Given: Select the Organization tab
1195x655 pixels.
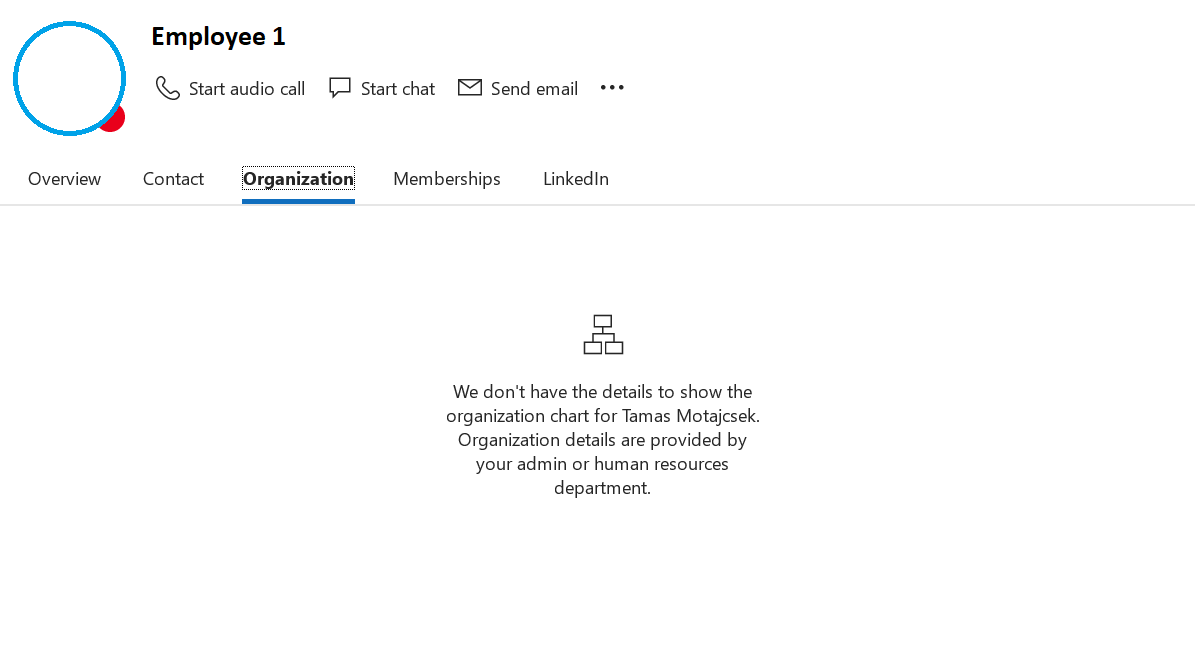Looking at the screenshot, I should [x=298, y=178].
